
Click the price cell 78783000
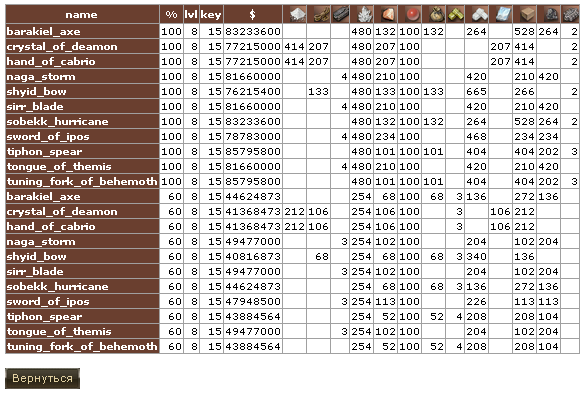(253, 136)
